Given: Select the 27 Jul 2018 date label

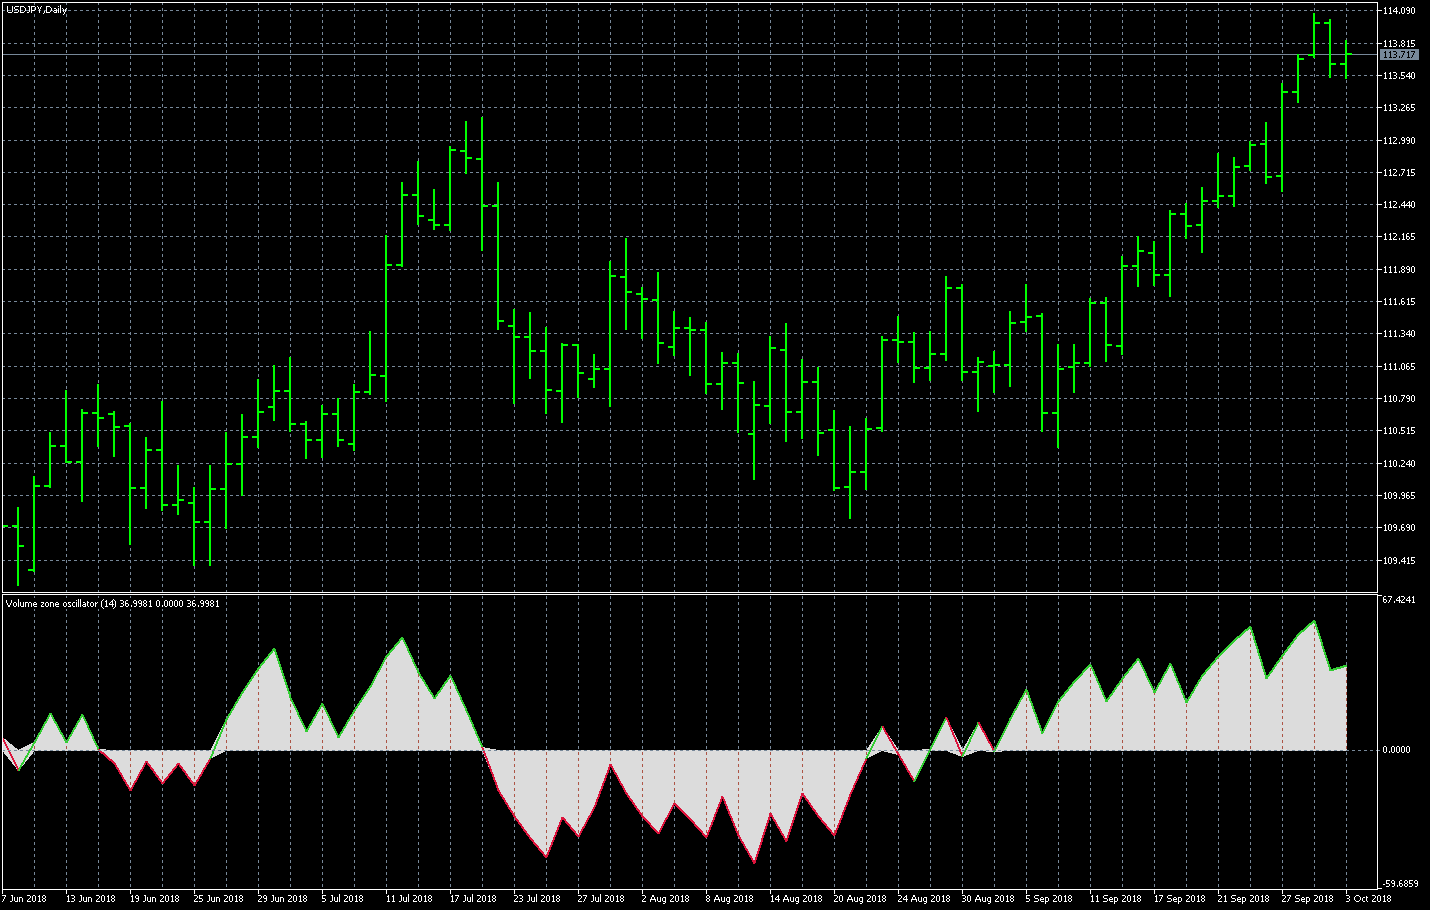Looking at the screenshot, I should (601, 898).
